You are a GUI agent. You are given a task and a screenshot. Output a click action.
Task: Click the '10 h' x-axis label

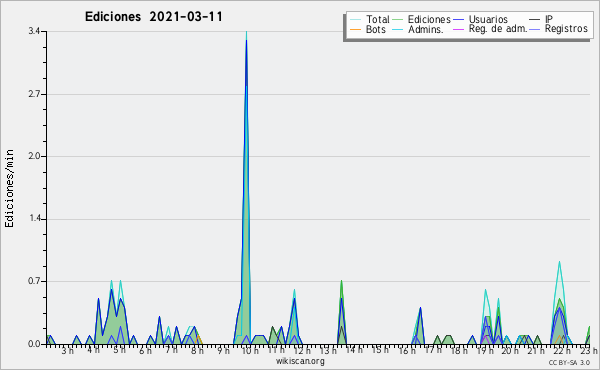pos(250,350)
